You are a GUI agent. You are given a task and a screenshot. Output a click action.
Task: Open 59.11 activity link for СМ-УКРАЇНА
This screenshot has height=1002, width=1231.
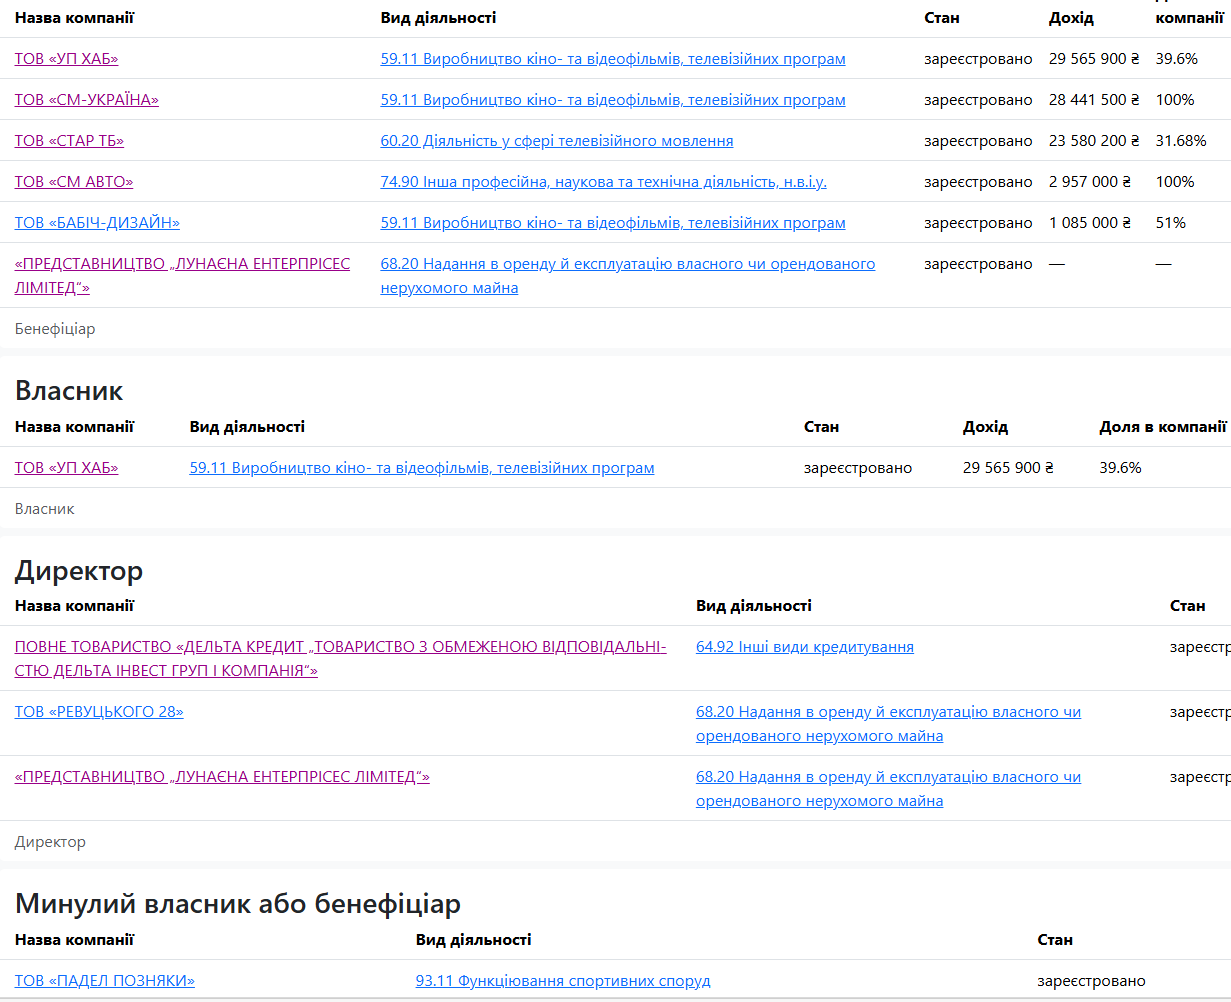(613, 100)
